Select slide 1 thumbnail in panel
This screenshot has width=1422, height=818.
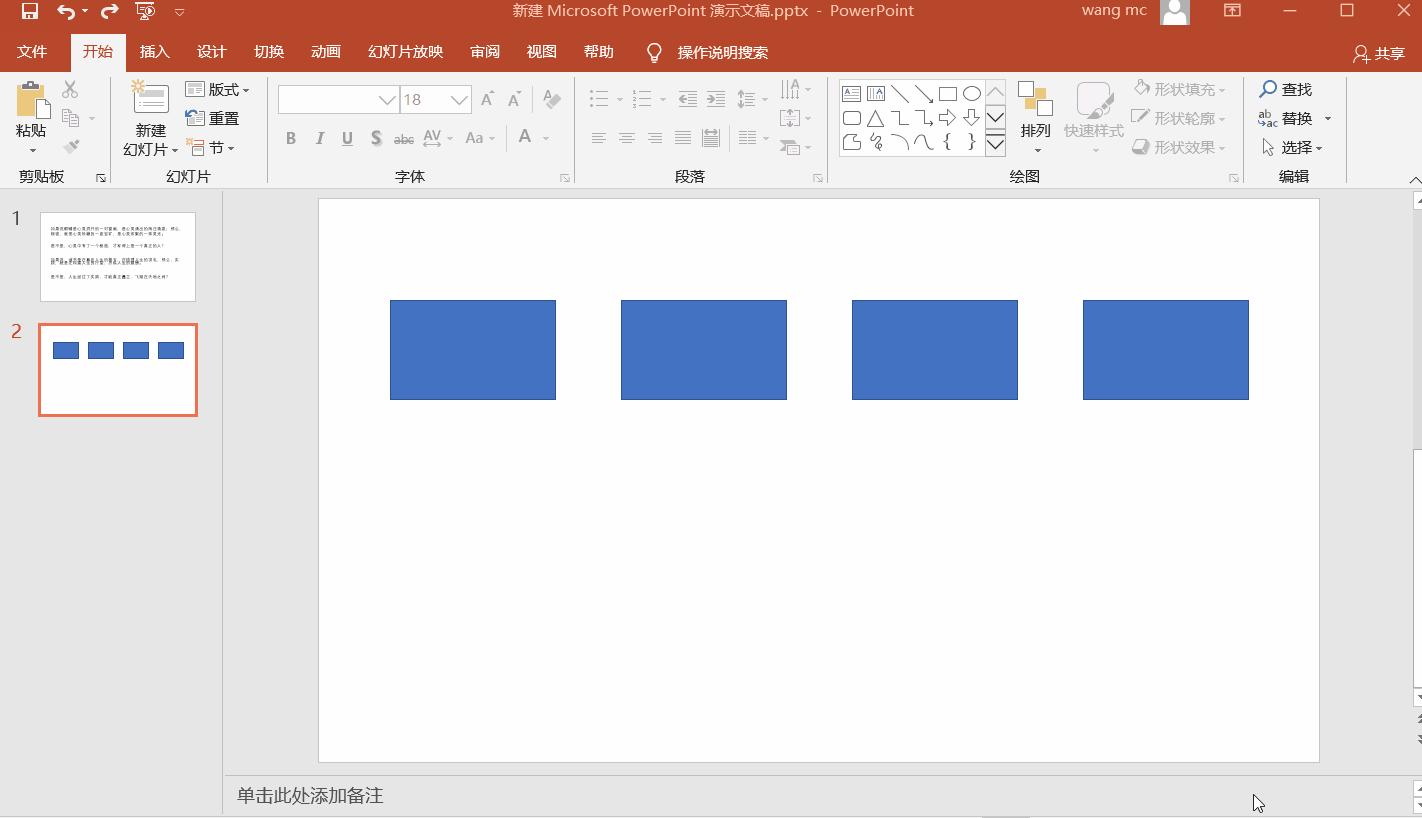click(x=118, y=256)
